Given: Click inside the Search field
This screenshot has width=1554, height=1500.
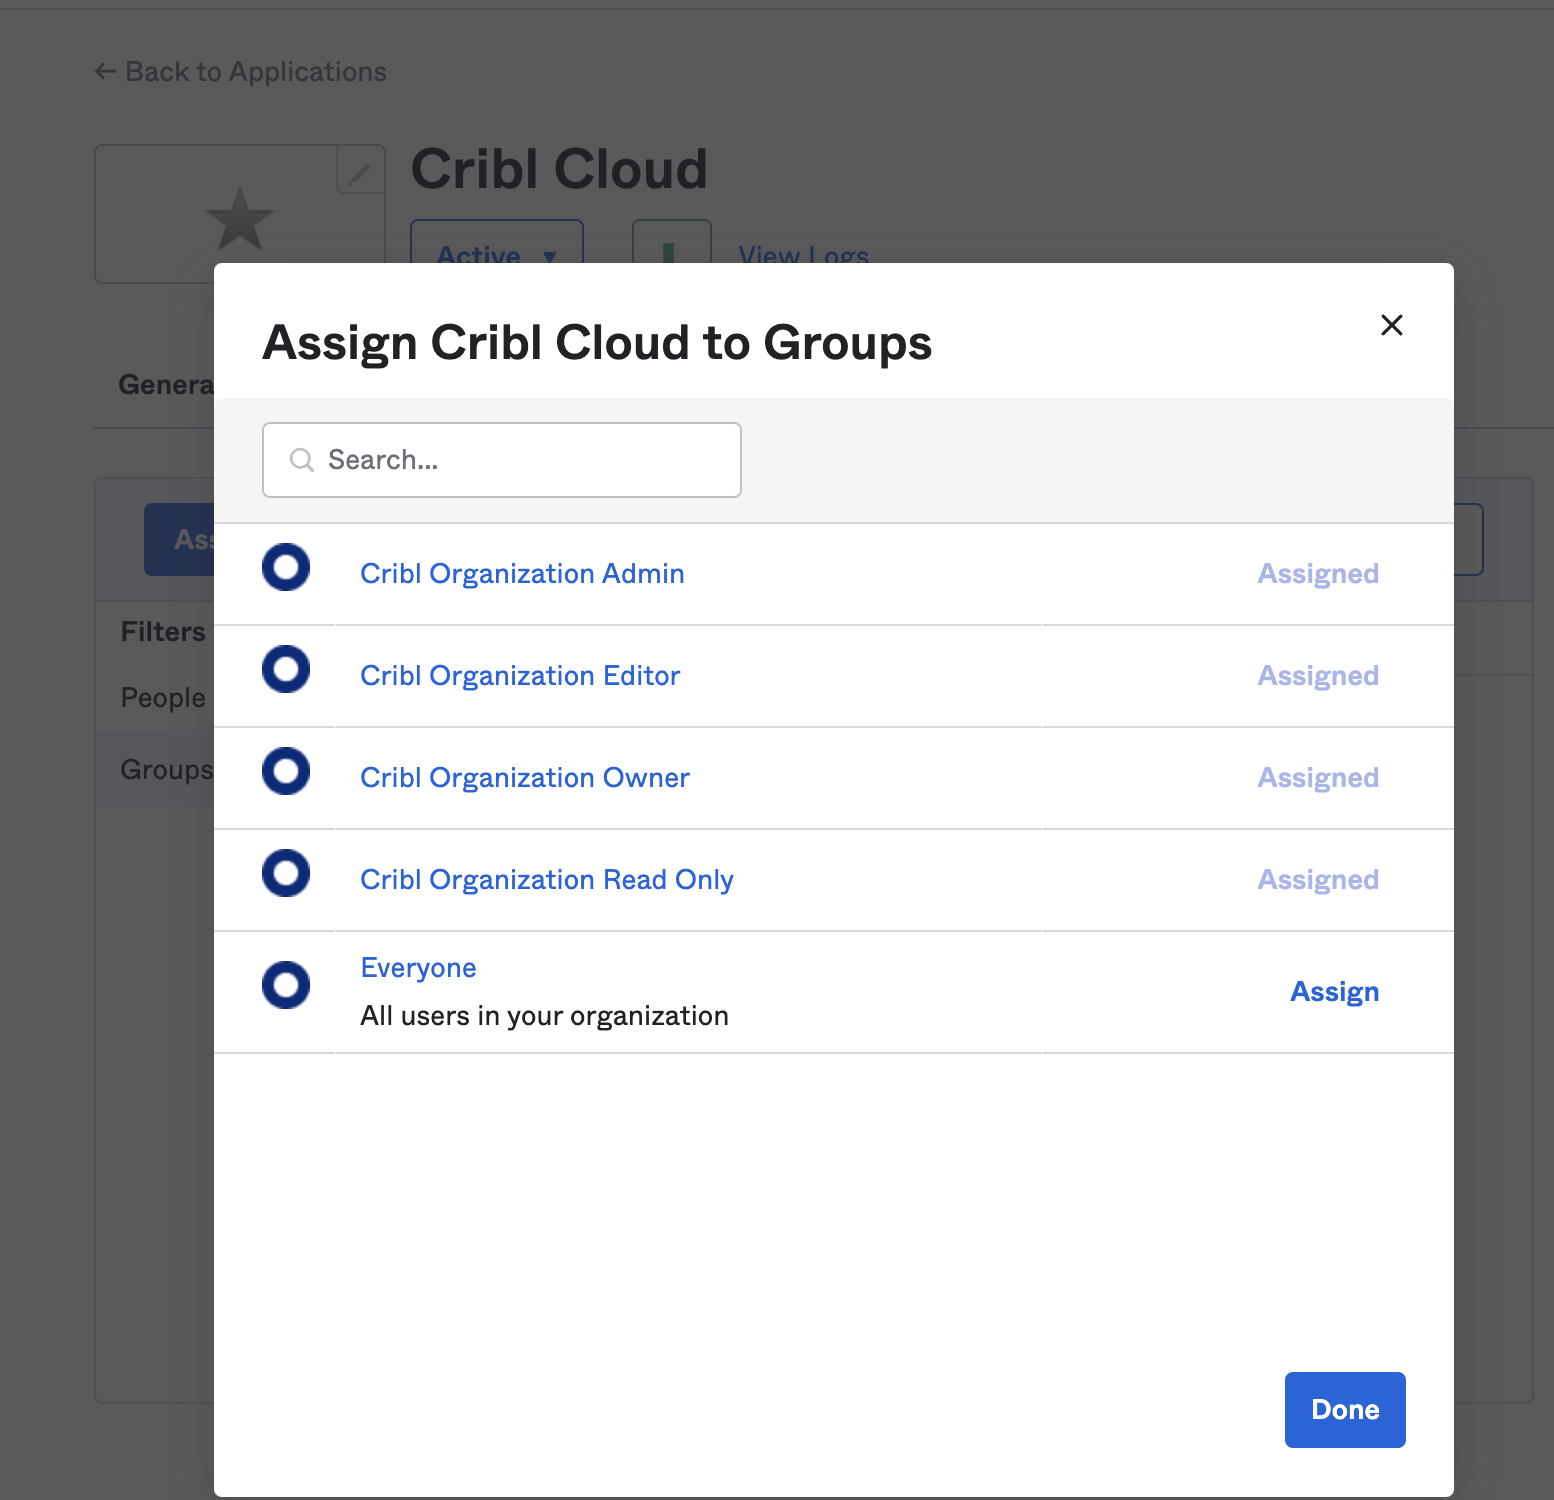Looking at the screenshot, I should click(500, 459).
